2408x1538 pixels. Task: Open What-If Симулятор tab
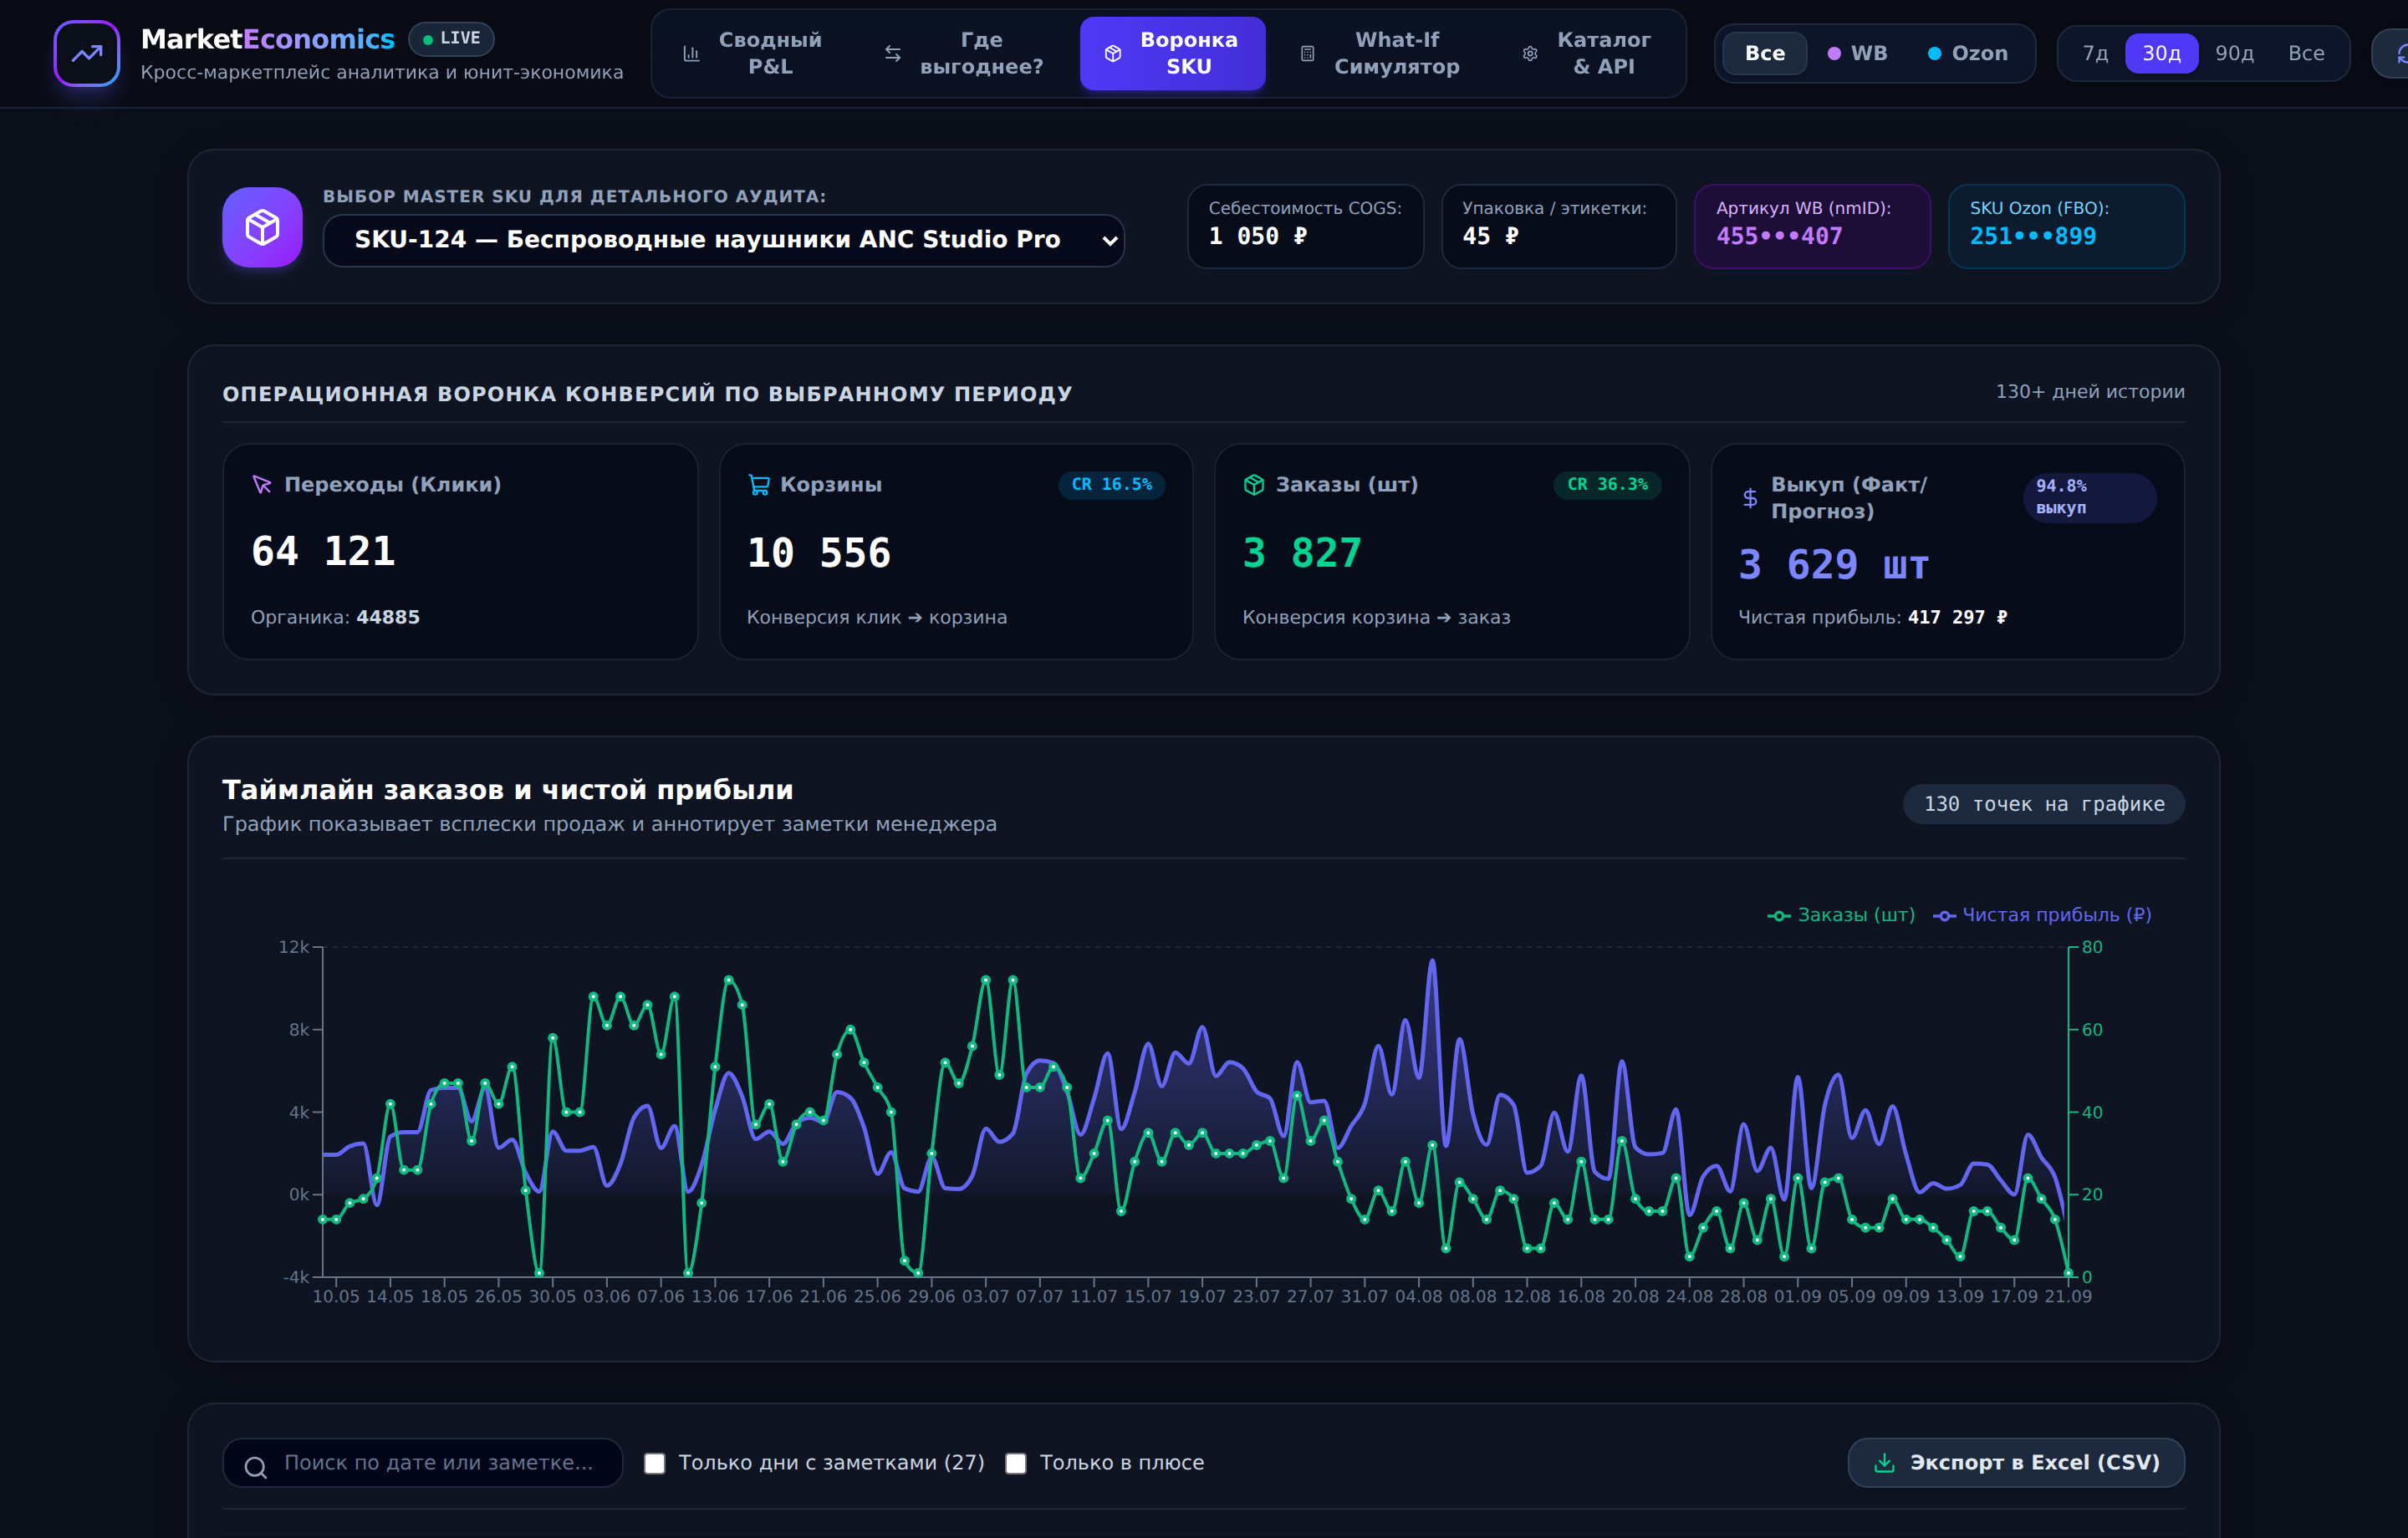1380,53
